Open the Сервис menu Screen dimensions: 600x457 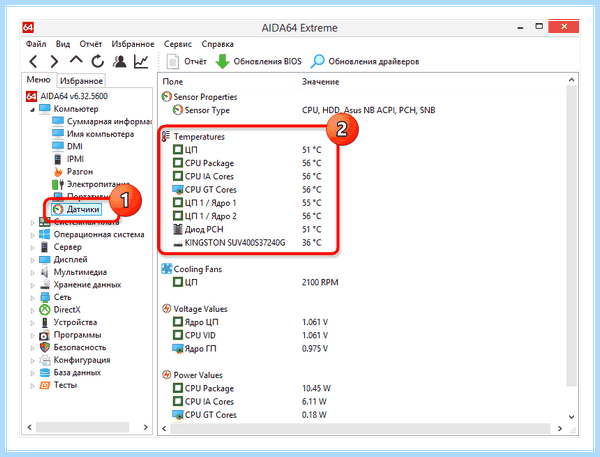click(178, 44)
